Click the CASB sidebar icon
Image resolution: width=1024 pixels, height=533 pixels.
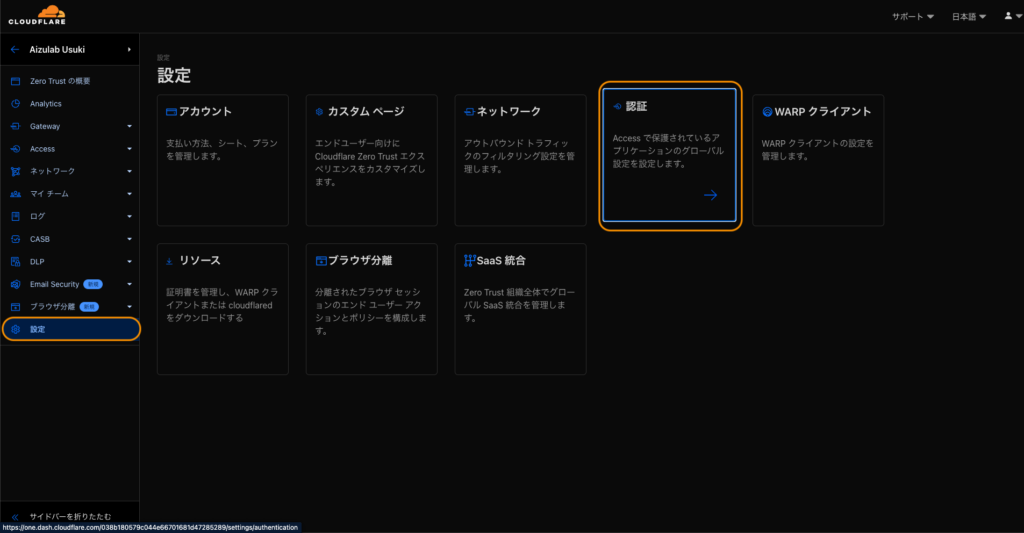[16, 239]
